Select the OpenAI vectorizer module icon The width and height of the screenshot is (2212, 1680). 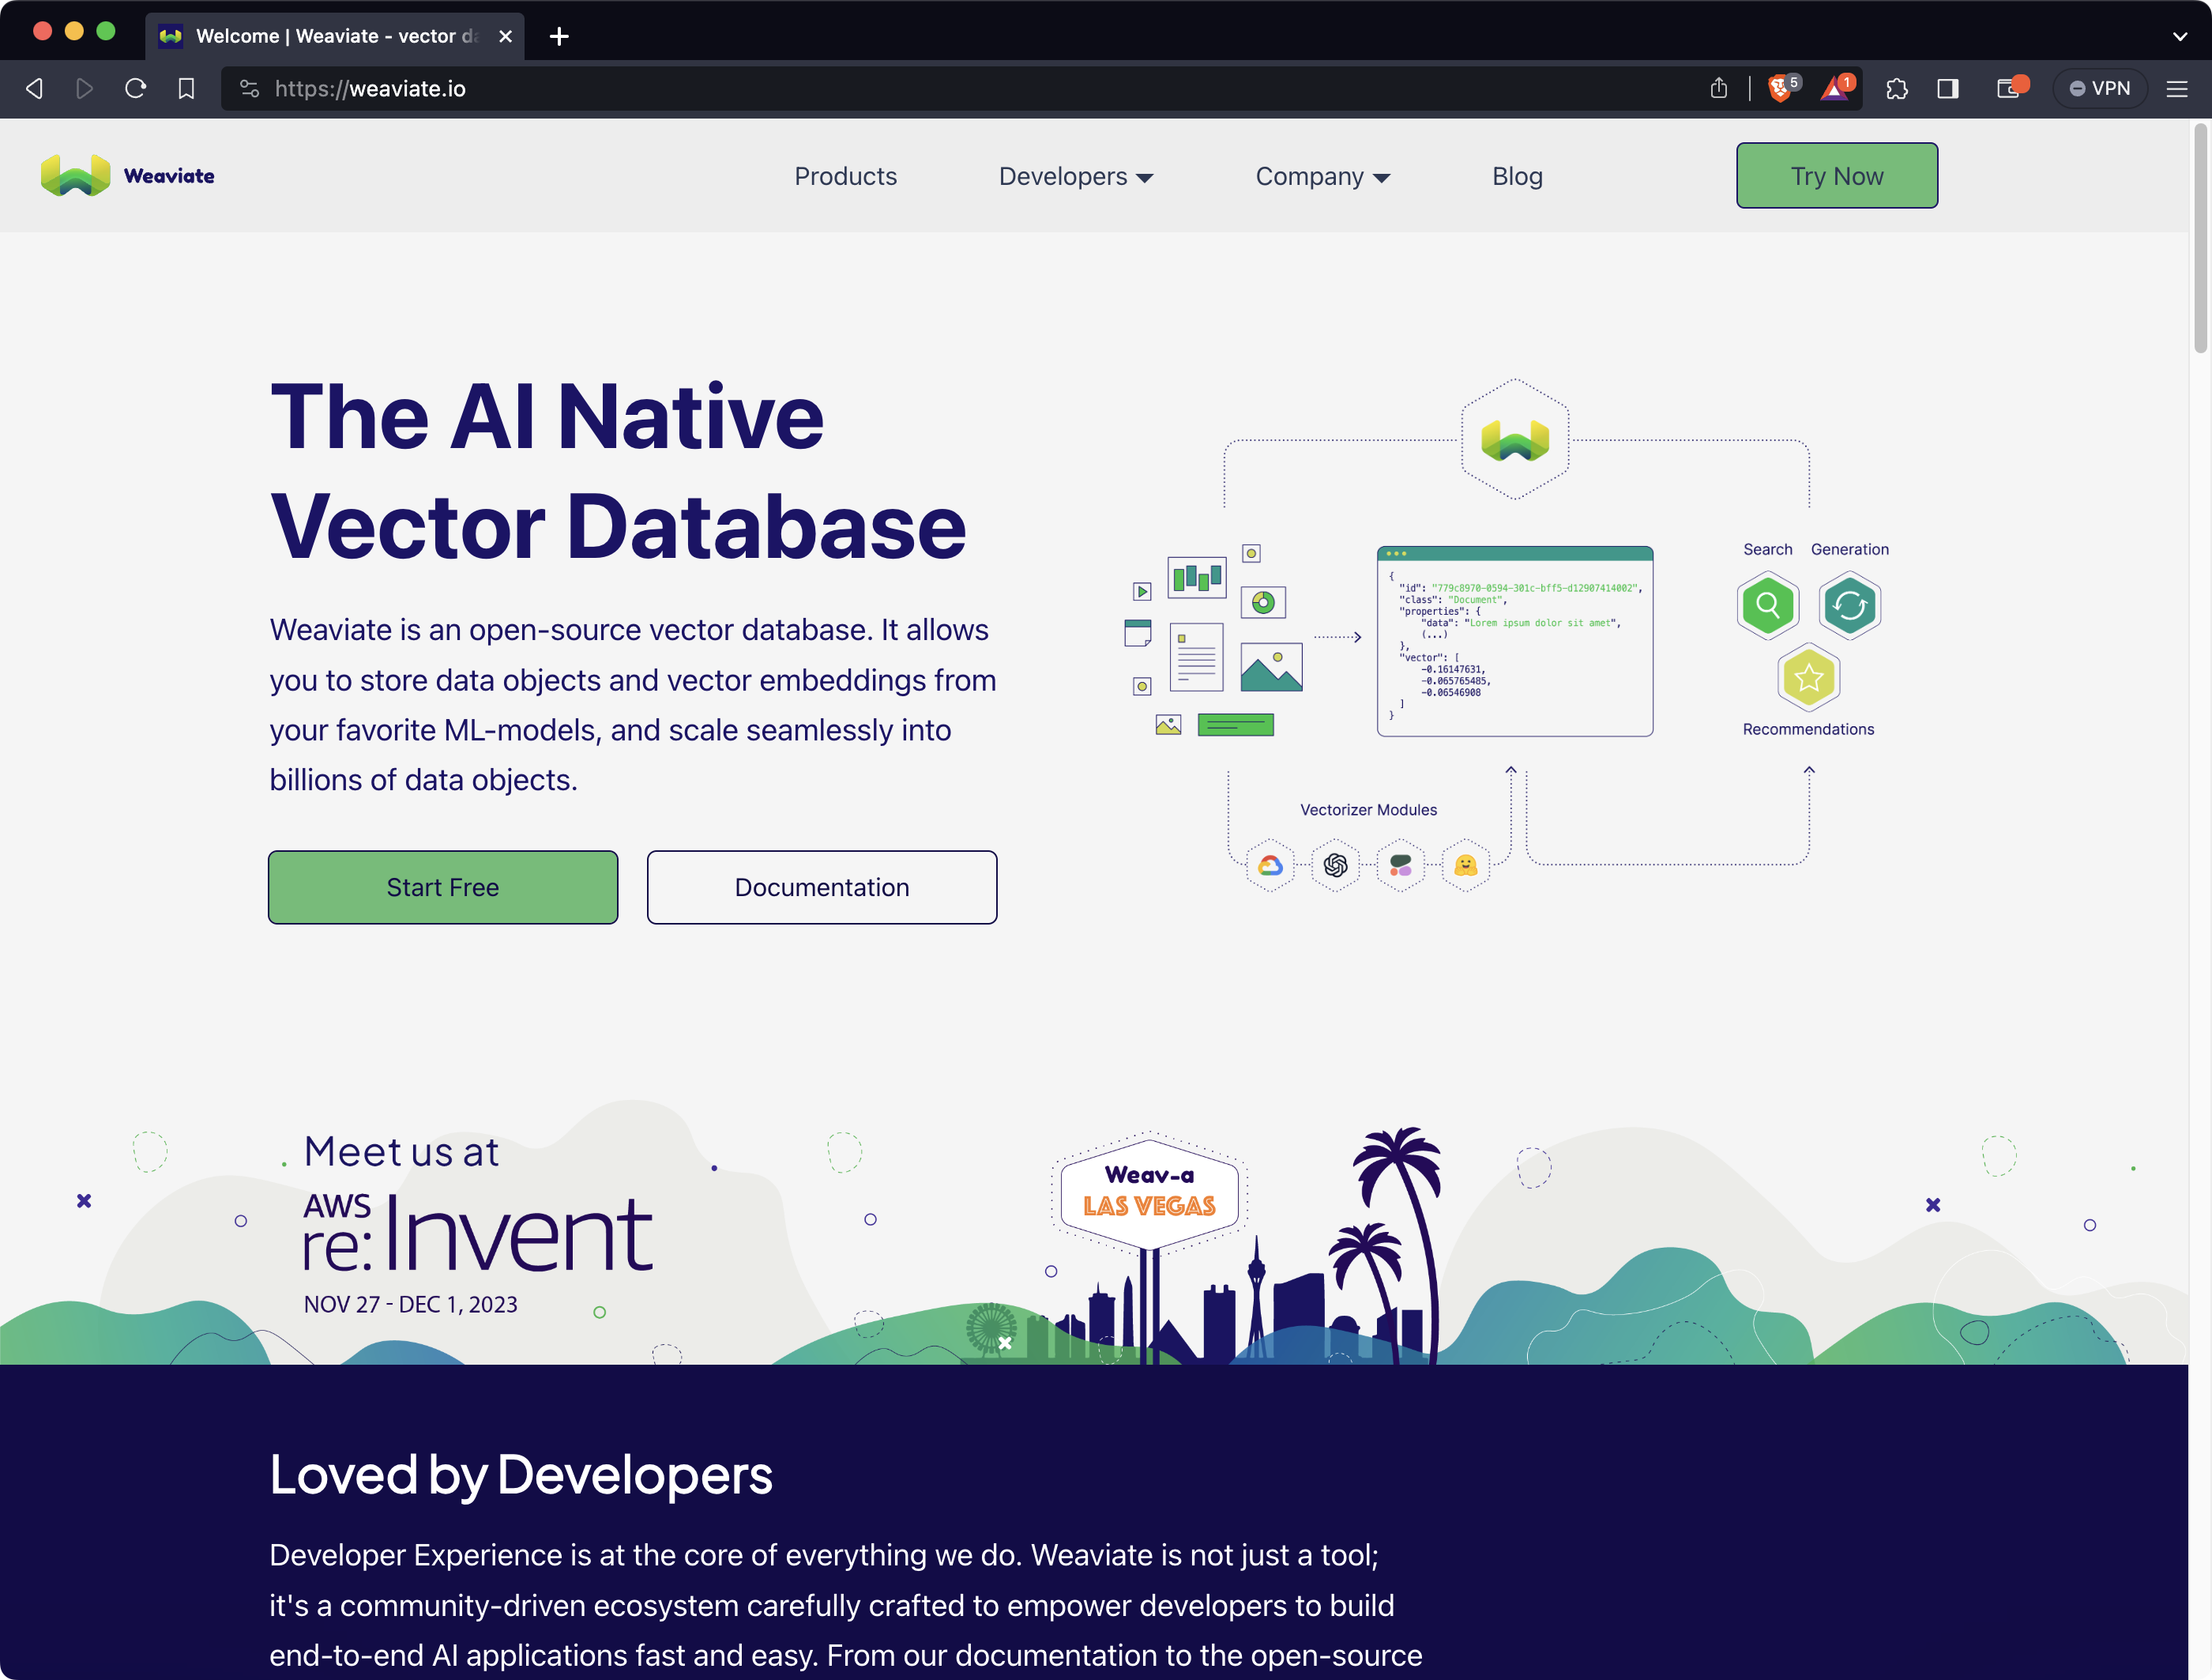[1336, 866]
